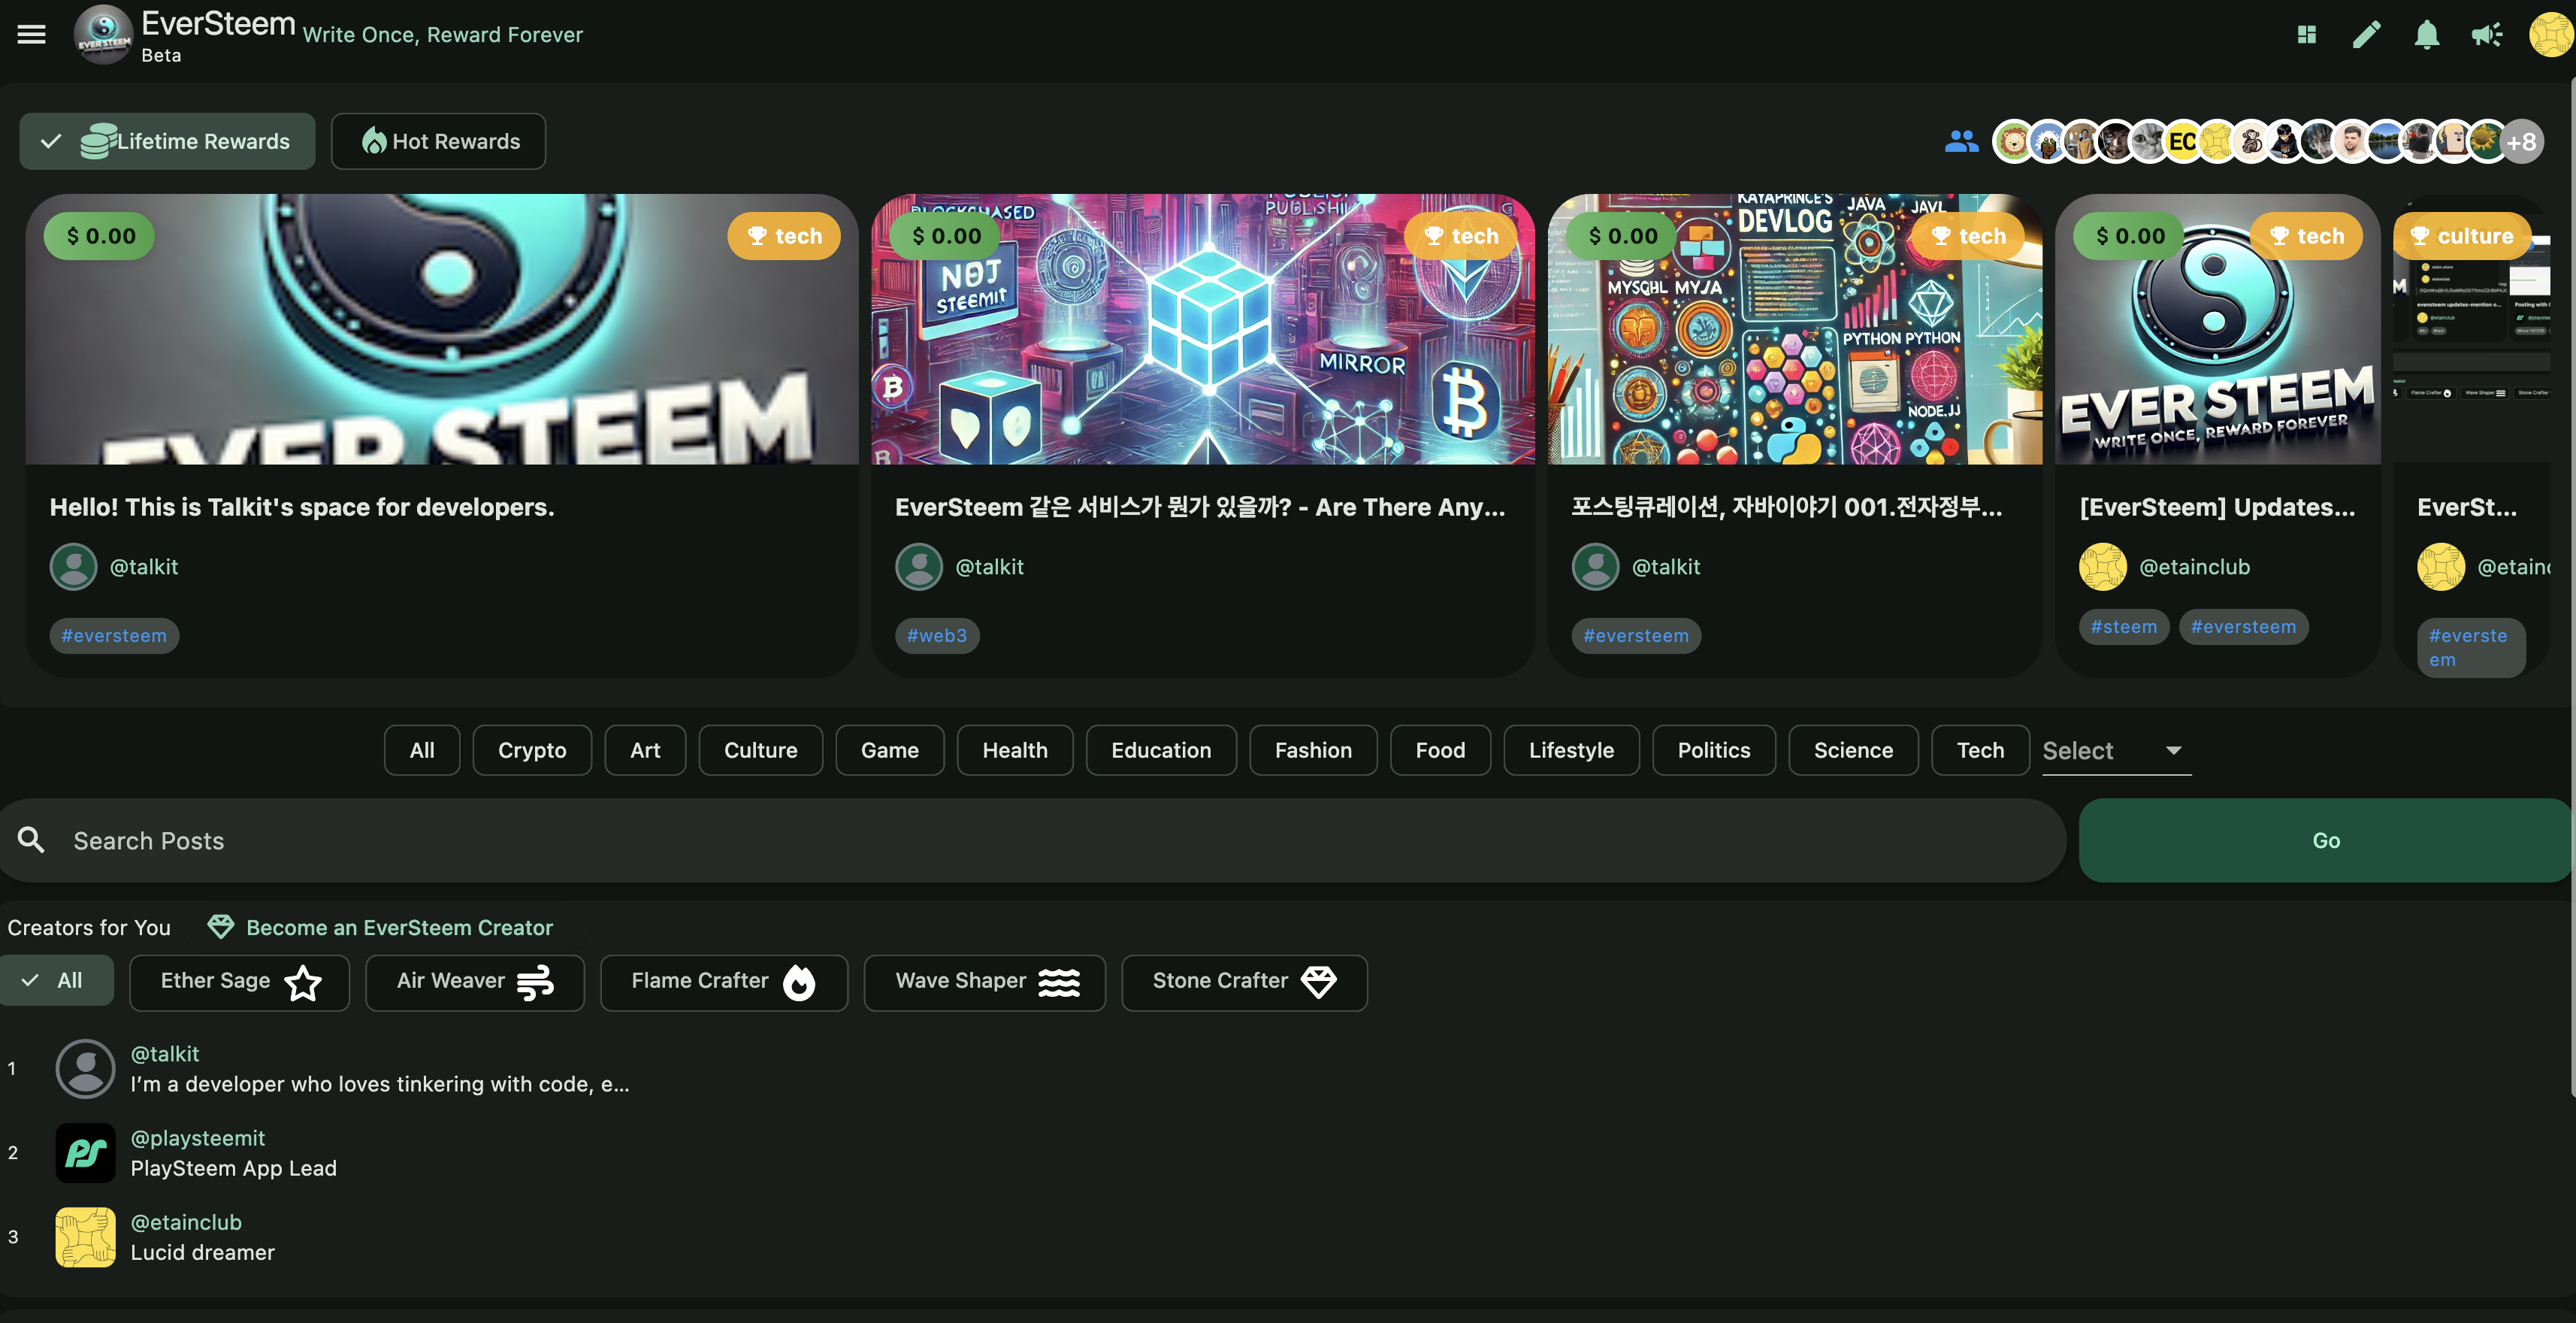Switch to the Crypto category tab
This screenshot has width=2576, height=1323.
531,750
